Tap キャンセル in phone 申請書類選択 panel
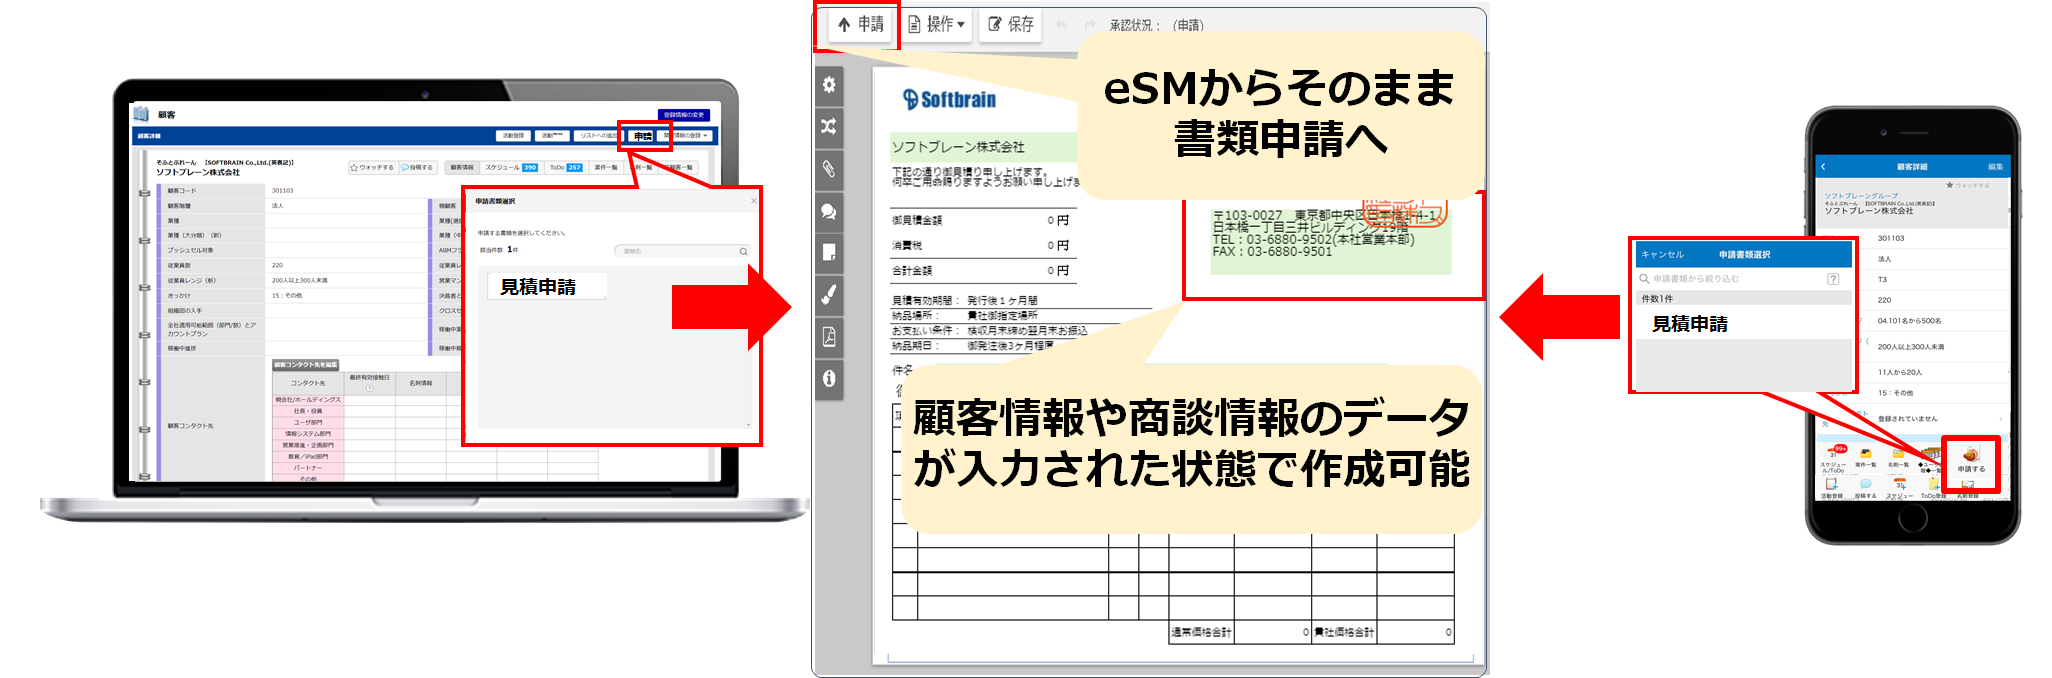The height and width of the screenshot is (678, 2052). click(x=1662, y=254)
